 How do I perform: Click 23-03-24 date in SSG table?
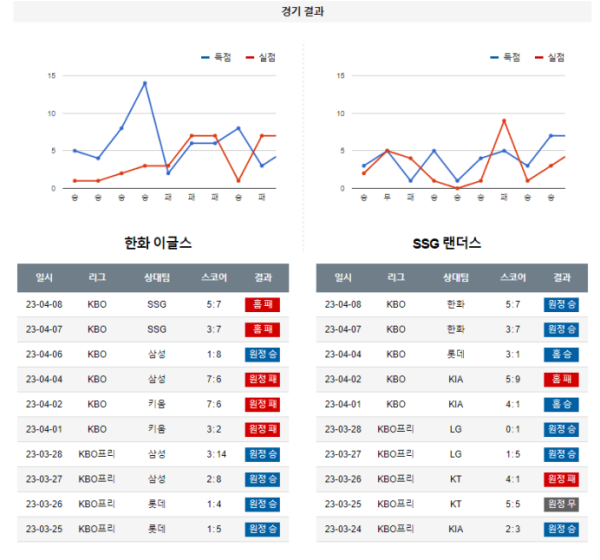point(343,529)
